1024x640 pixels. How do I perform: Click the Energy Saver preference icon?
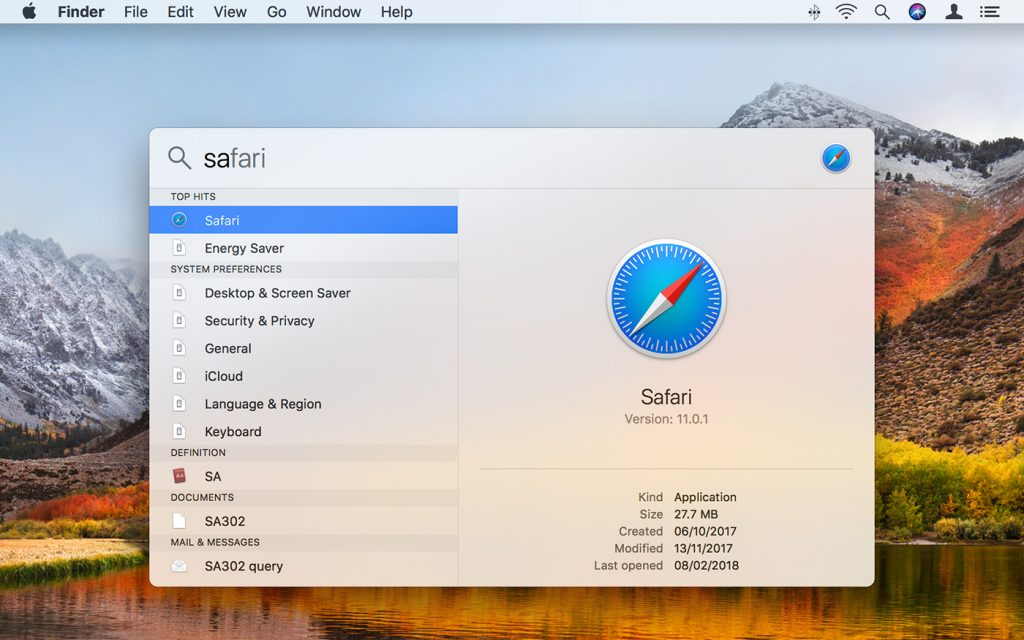[179, 248]
